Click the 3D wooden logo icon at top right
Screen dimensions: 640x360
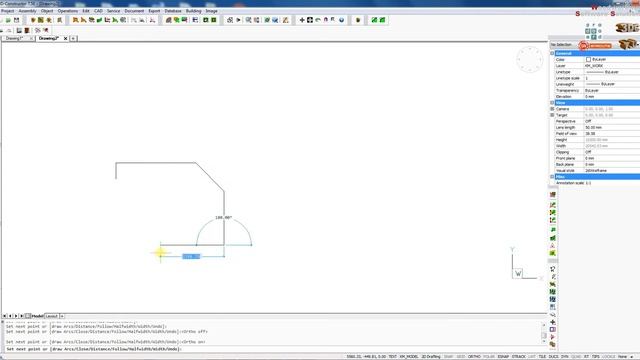[626, 28]
